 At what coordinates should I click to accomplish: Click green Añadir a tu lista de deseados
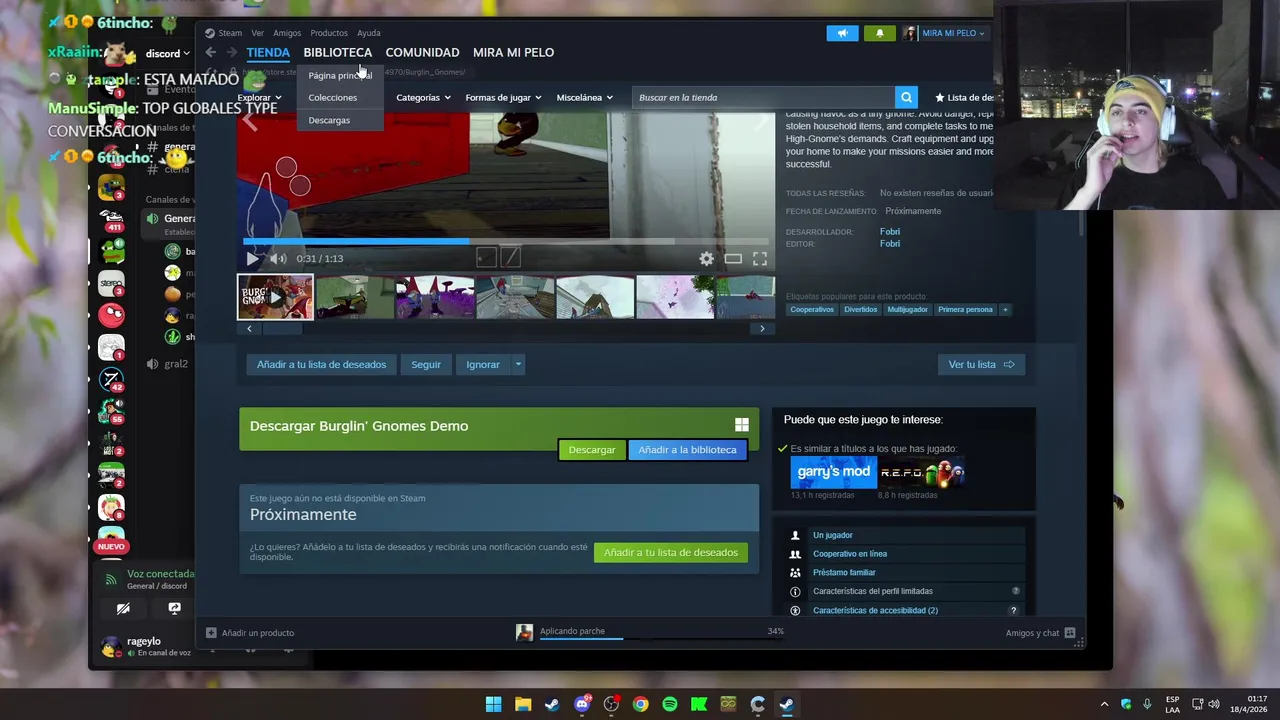point(671,553)
